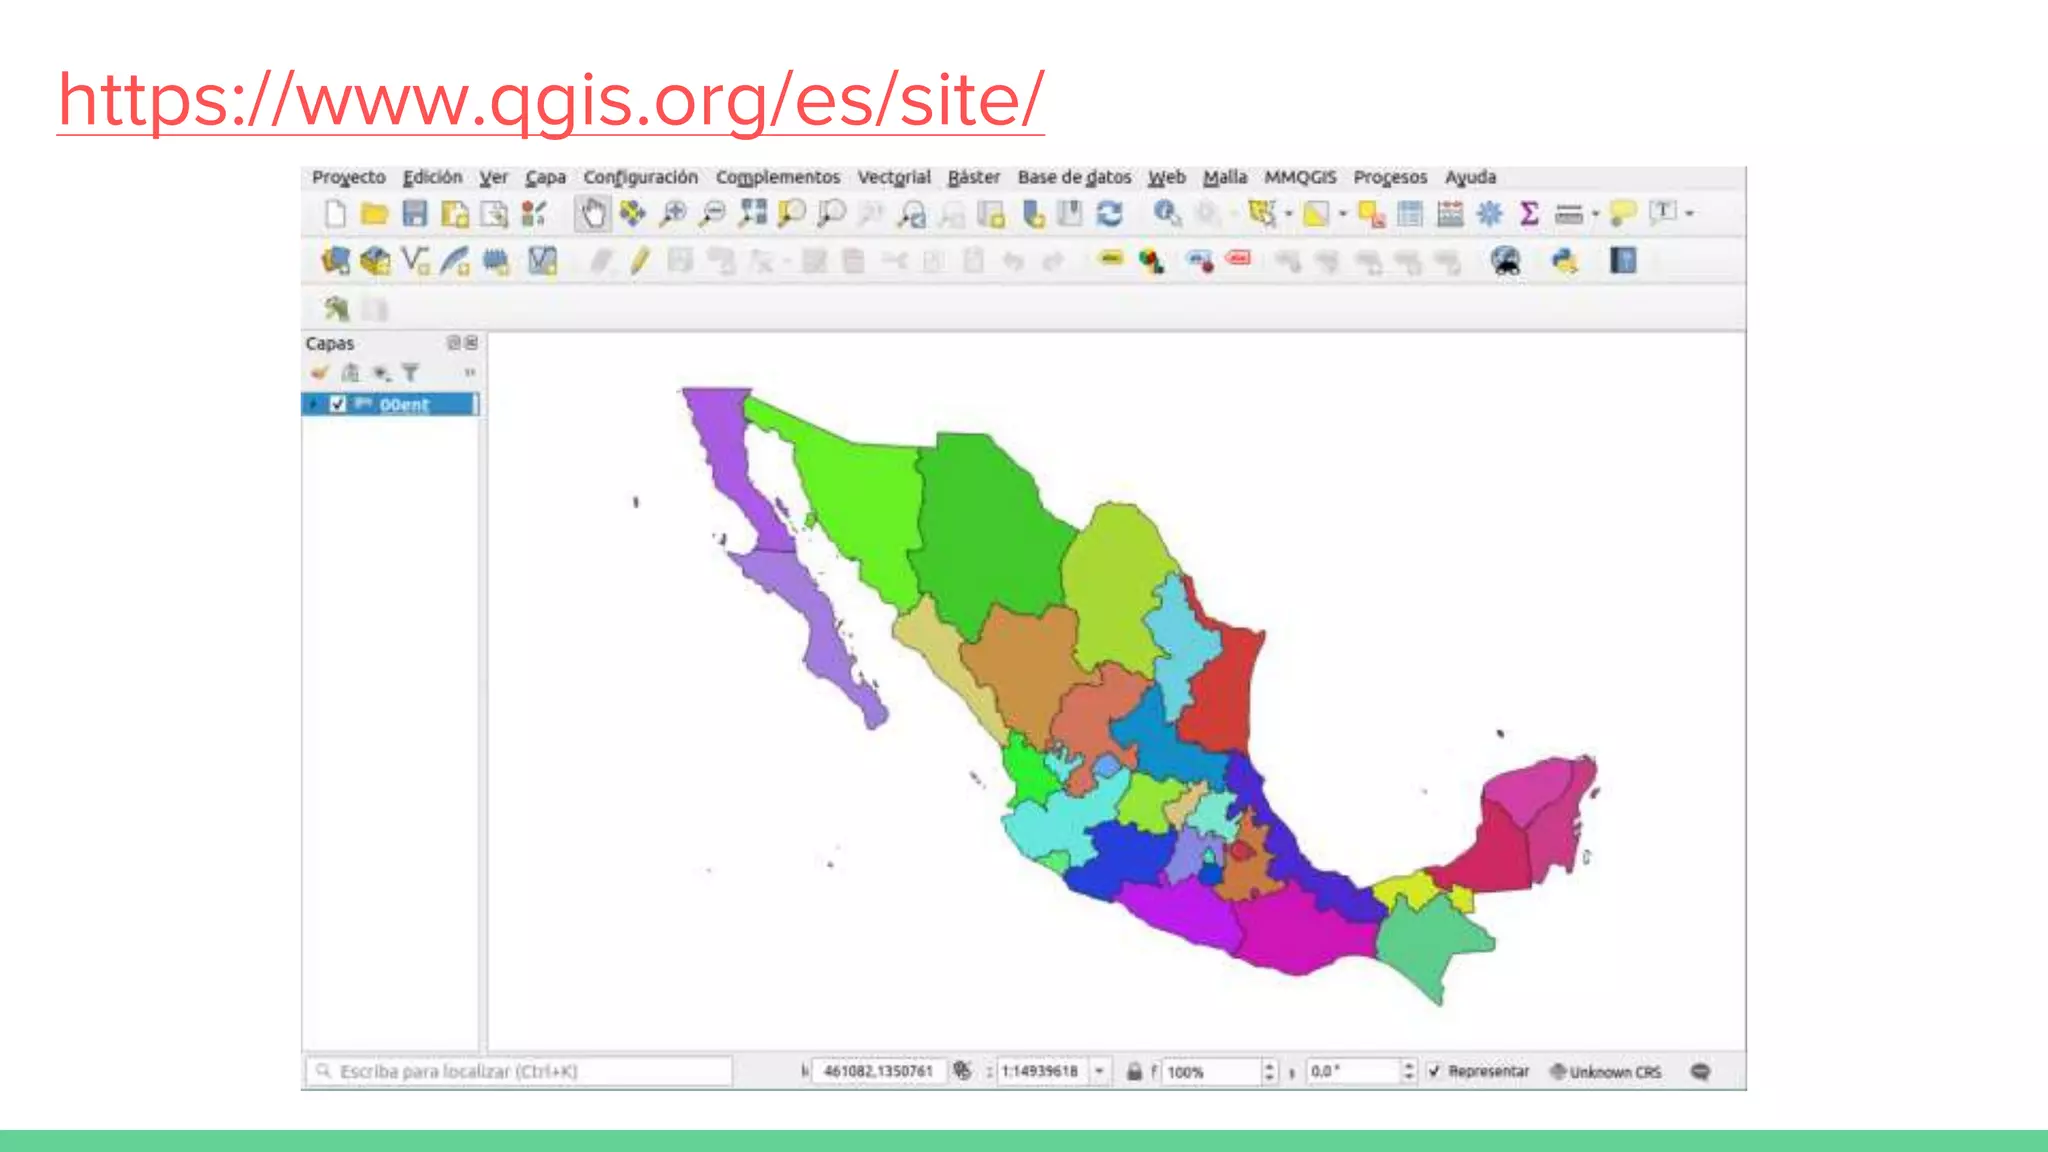
Task: Click the Zoom Out magnifier icon
Action: click(713, 213)
